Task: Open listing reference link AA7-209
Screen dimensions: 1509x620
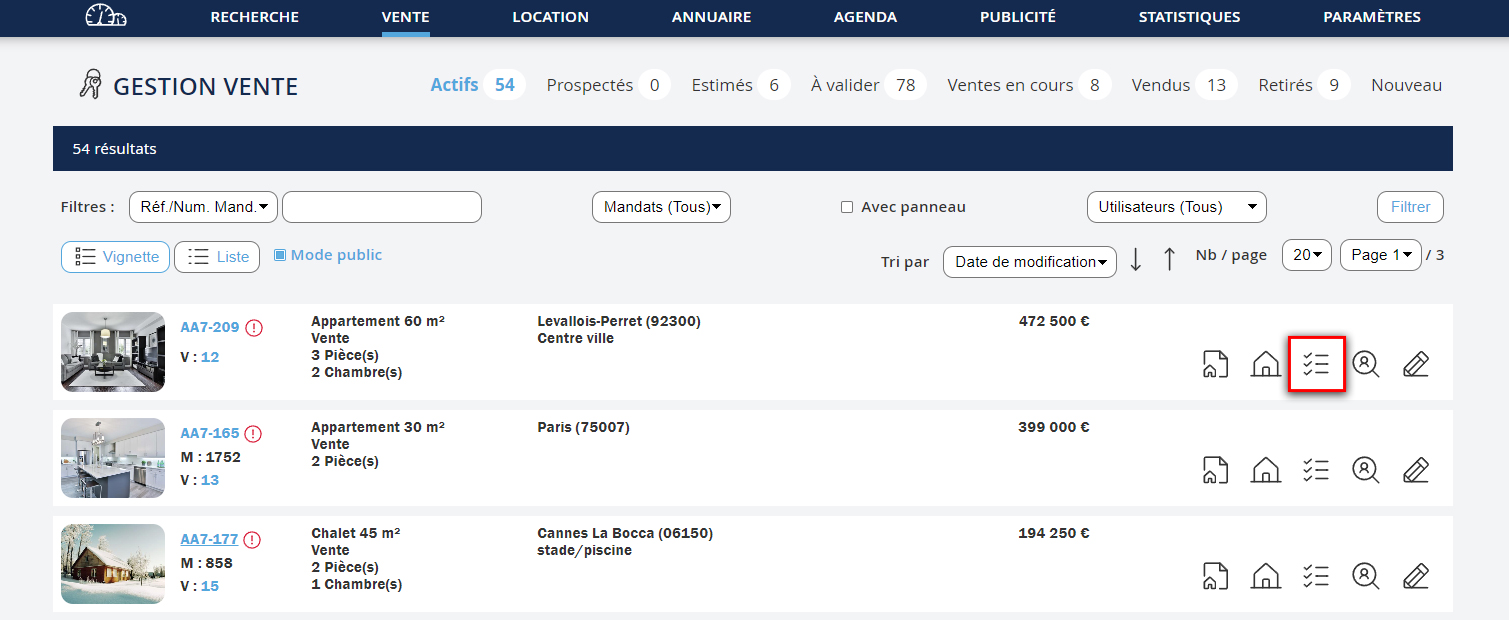Action: (x=209, y=327)
